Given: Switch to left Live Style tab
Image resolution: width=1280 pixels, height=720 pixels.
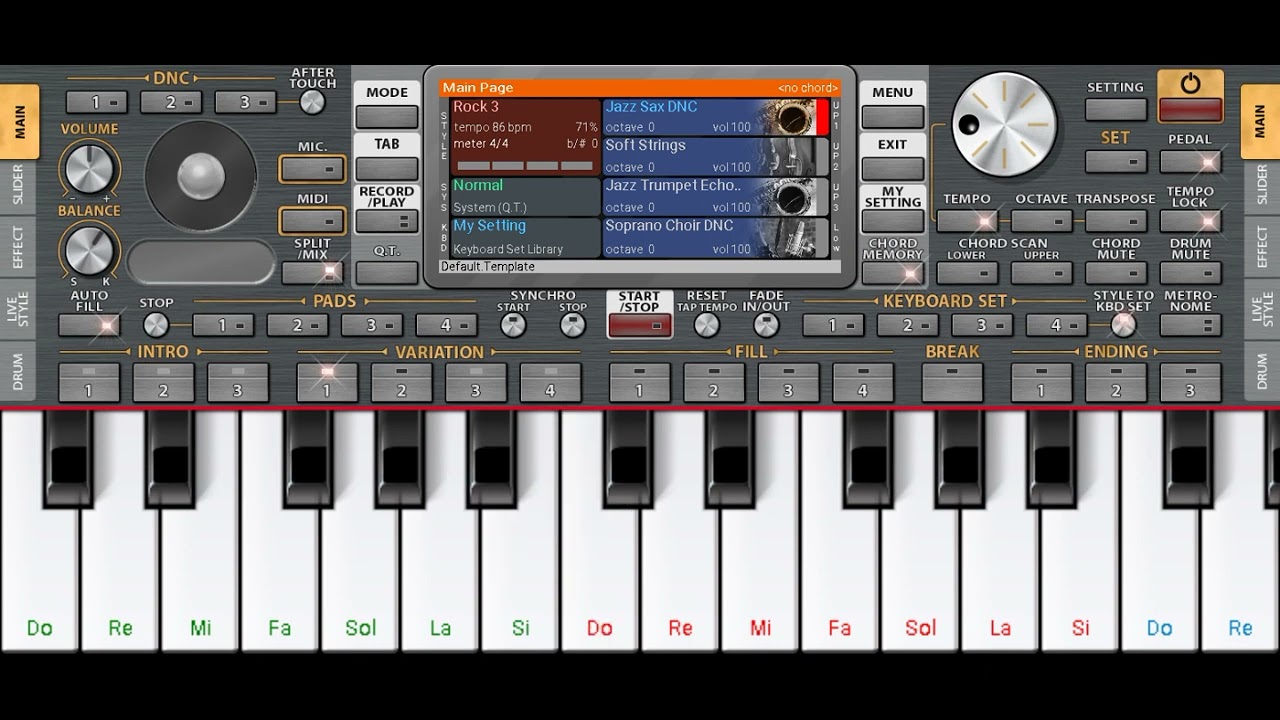Looking at the screenshot, I should (x=19, y=309).
